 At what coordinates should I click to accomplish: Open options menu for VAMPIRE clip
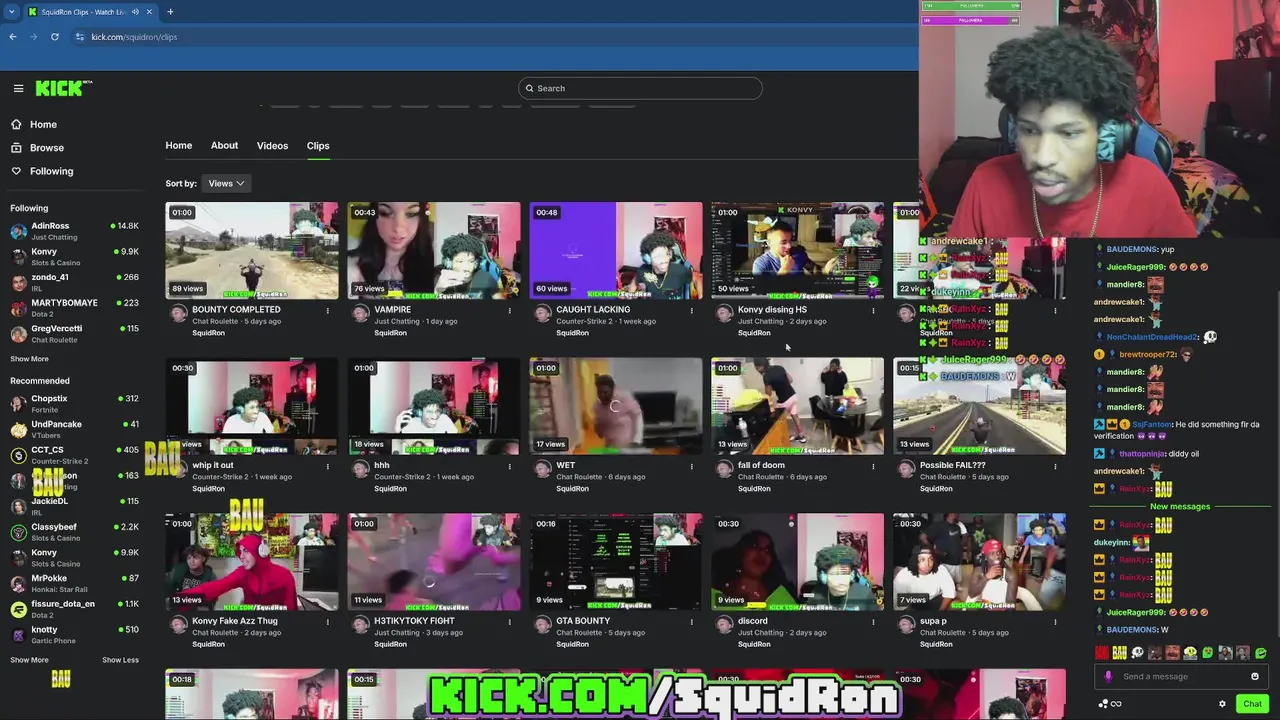509,310
